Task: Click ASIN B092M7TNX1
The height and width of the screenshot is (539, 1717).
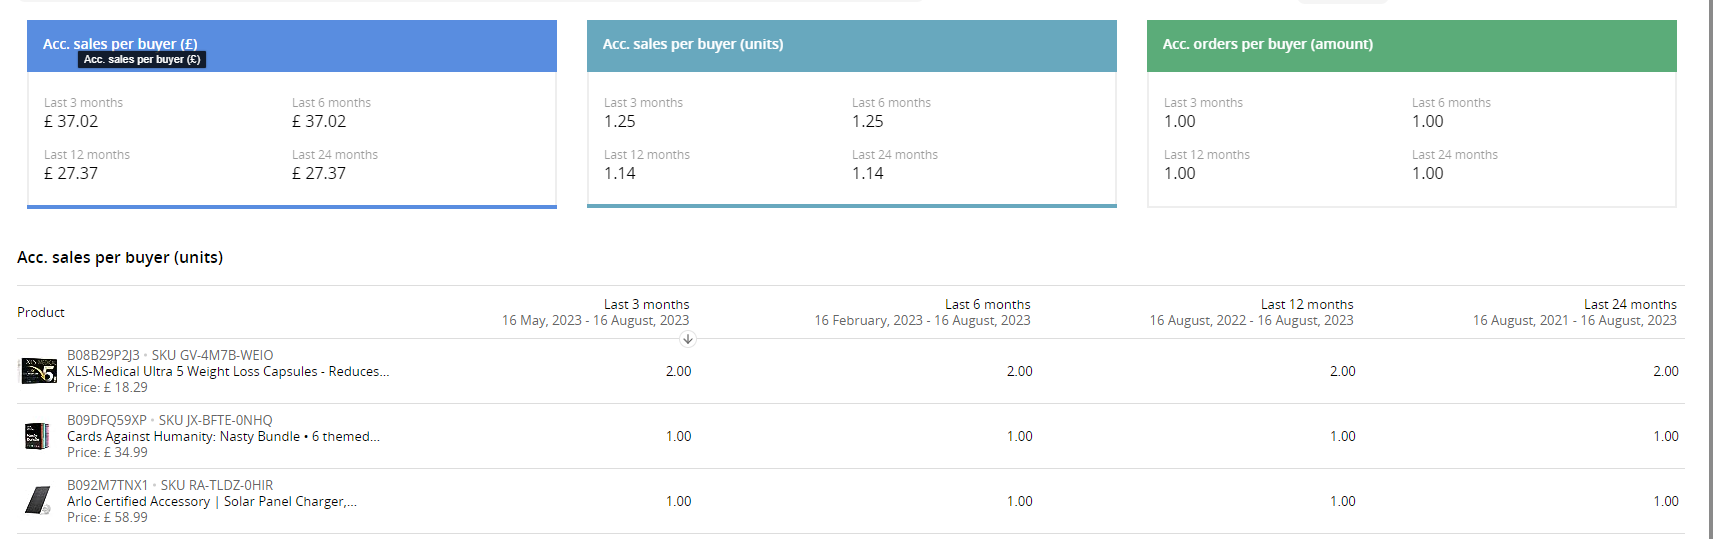Action: (x=107, y=485)
